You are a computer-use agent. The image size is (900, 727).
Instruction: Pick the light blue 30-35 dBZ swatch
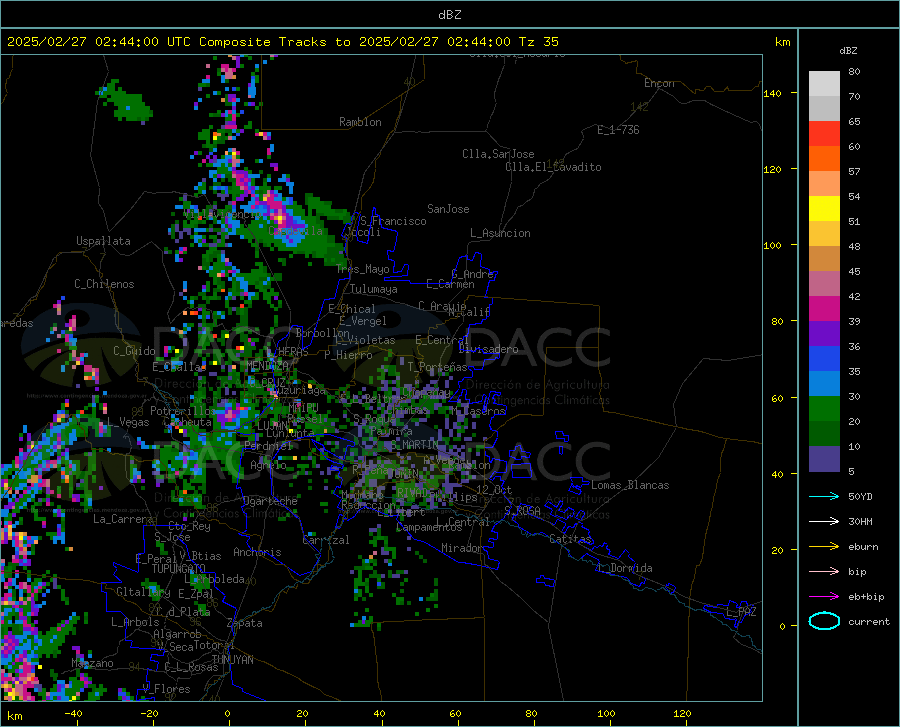[x=824, y=384]
